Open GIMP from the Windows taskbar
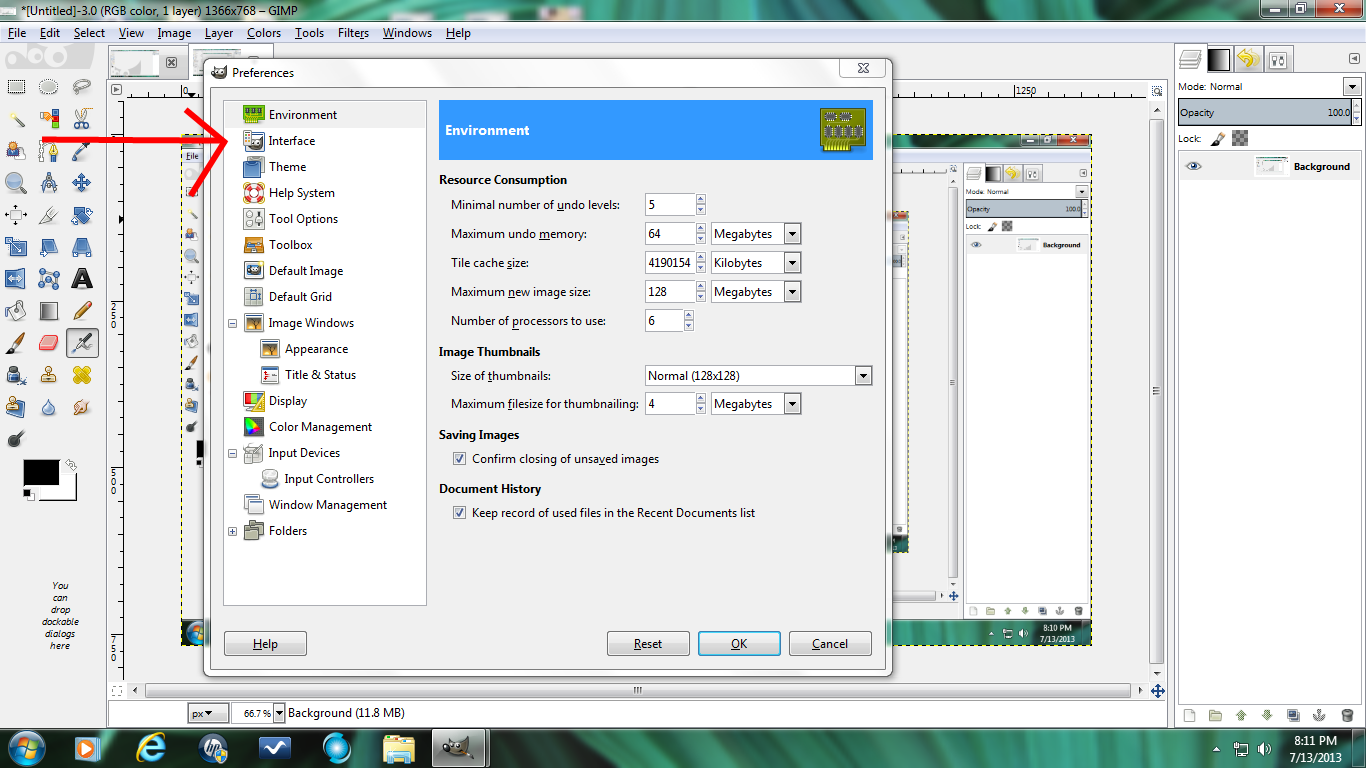The height and width of the screenshot is (768, 1366). coord(459,747)
